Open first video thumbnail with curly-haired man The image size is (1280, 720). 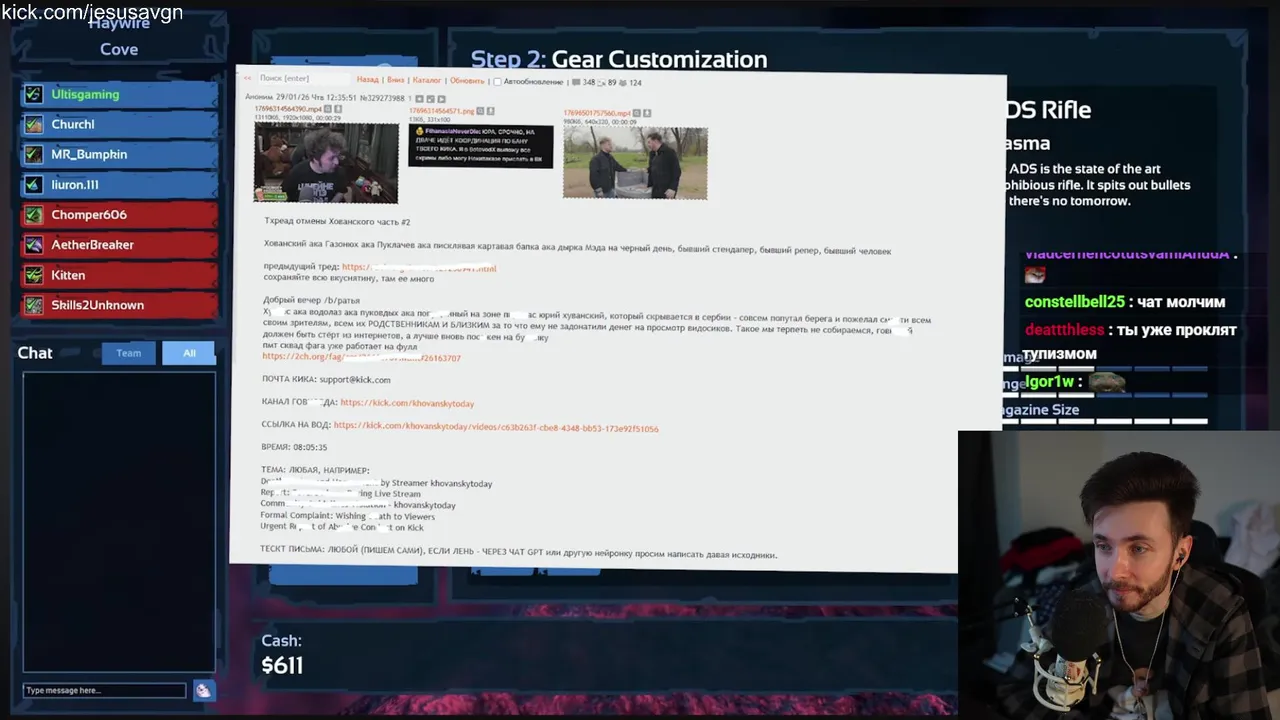[326, 162]
